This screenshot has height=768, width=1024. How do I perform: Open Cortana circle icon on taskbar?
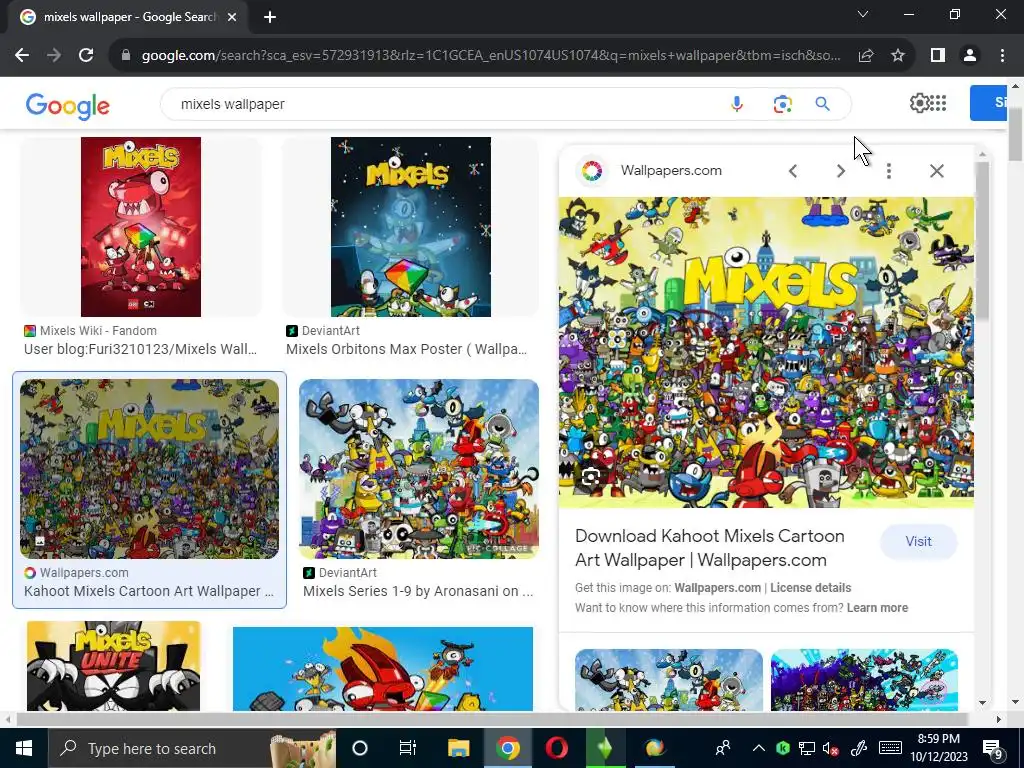tap(360, 748)
